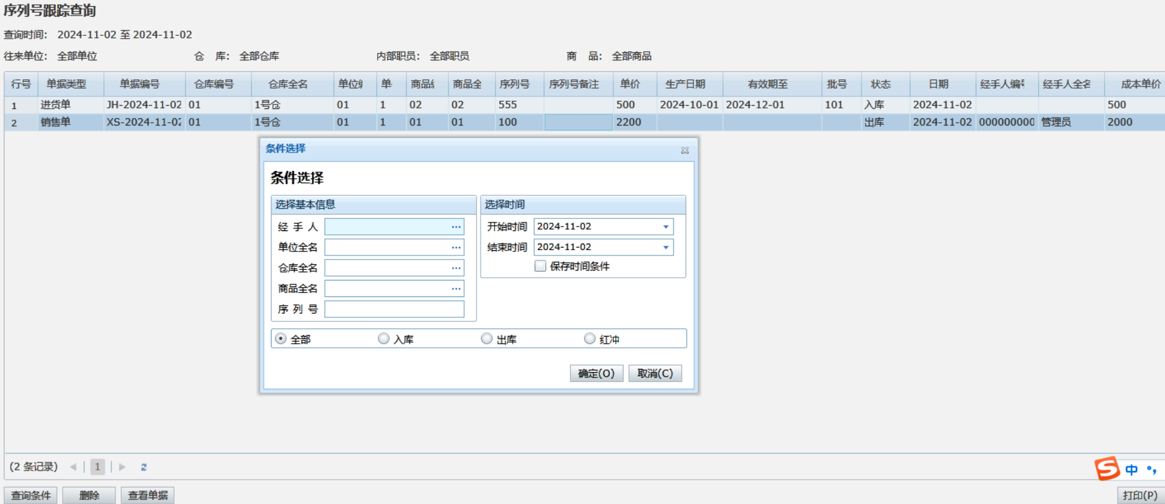
Task: Click the previous page arrow in pager
Action: point(73,467)
